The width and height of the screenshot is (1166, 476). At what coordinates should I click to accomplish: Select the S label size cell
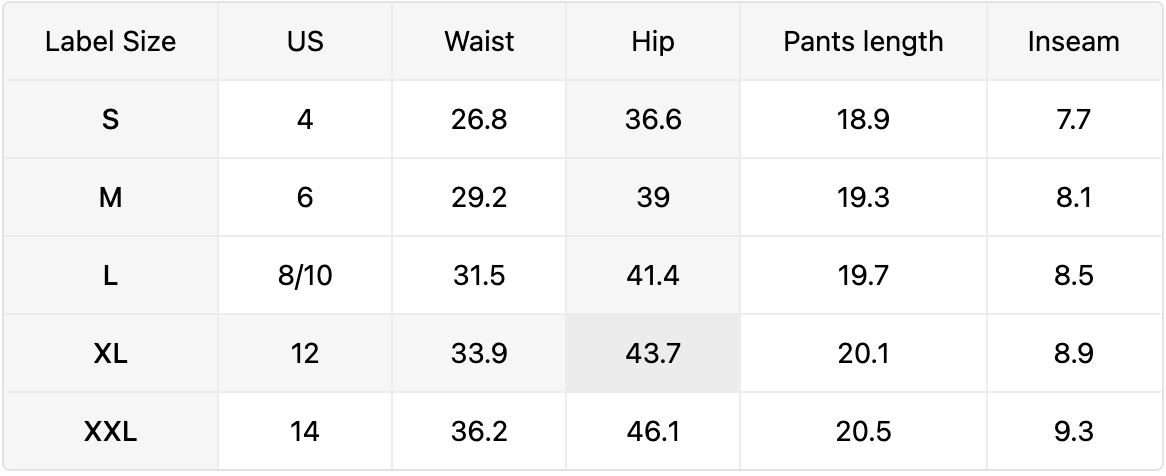pos(111,120)
